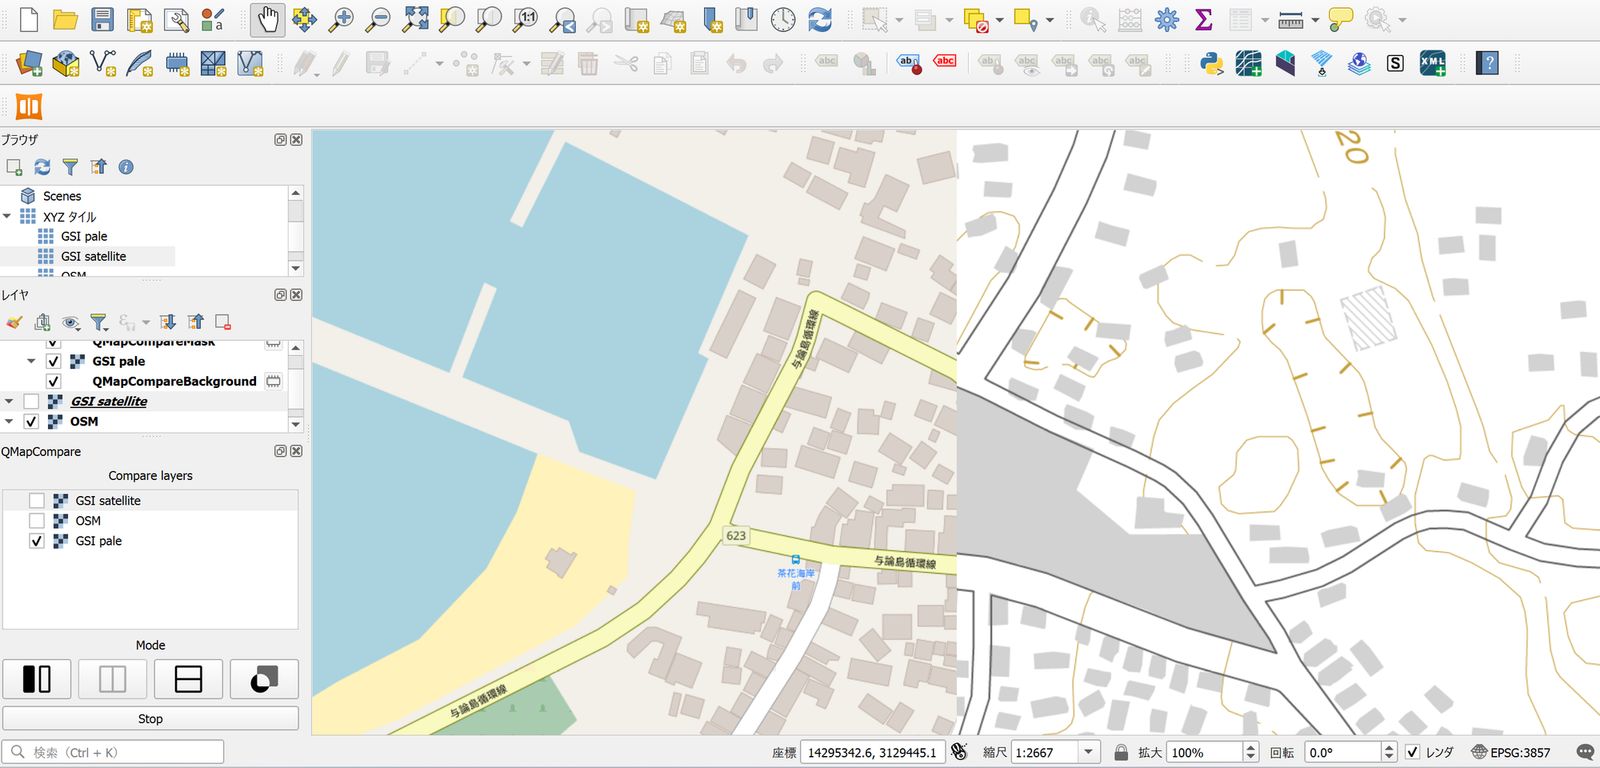Check GSI satellite in Compare layers
This screenshot has width=1600, height=768.
click(37, 501)
